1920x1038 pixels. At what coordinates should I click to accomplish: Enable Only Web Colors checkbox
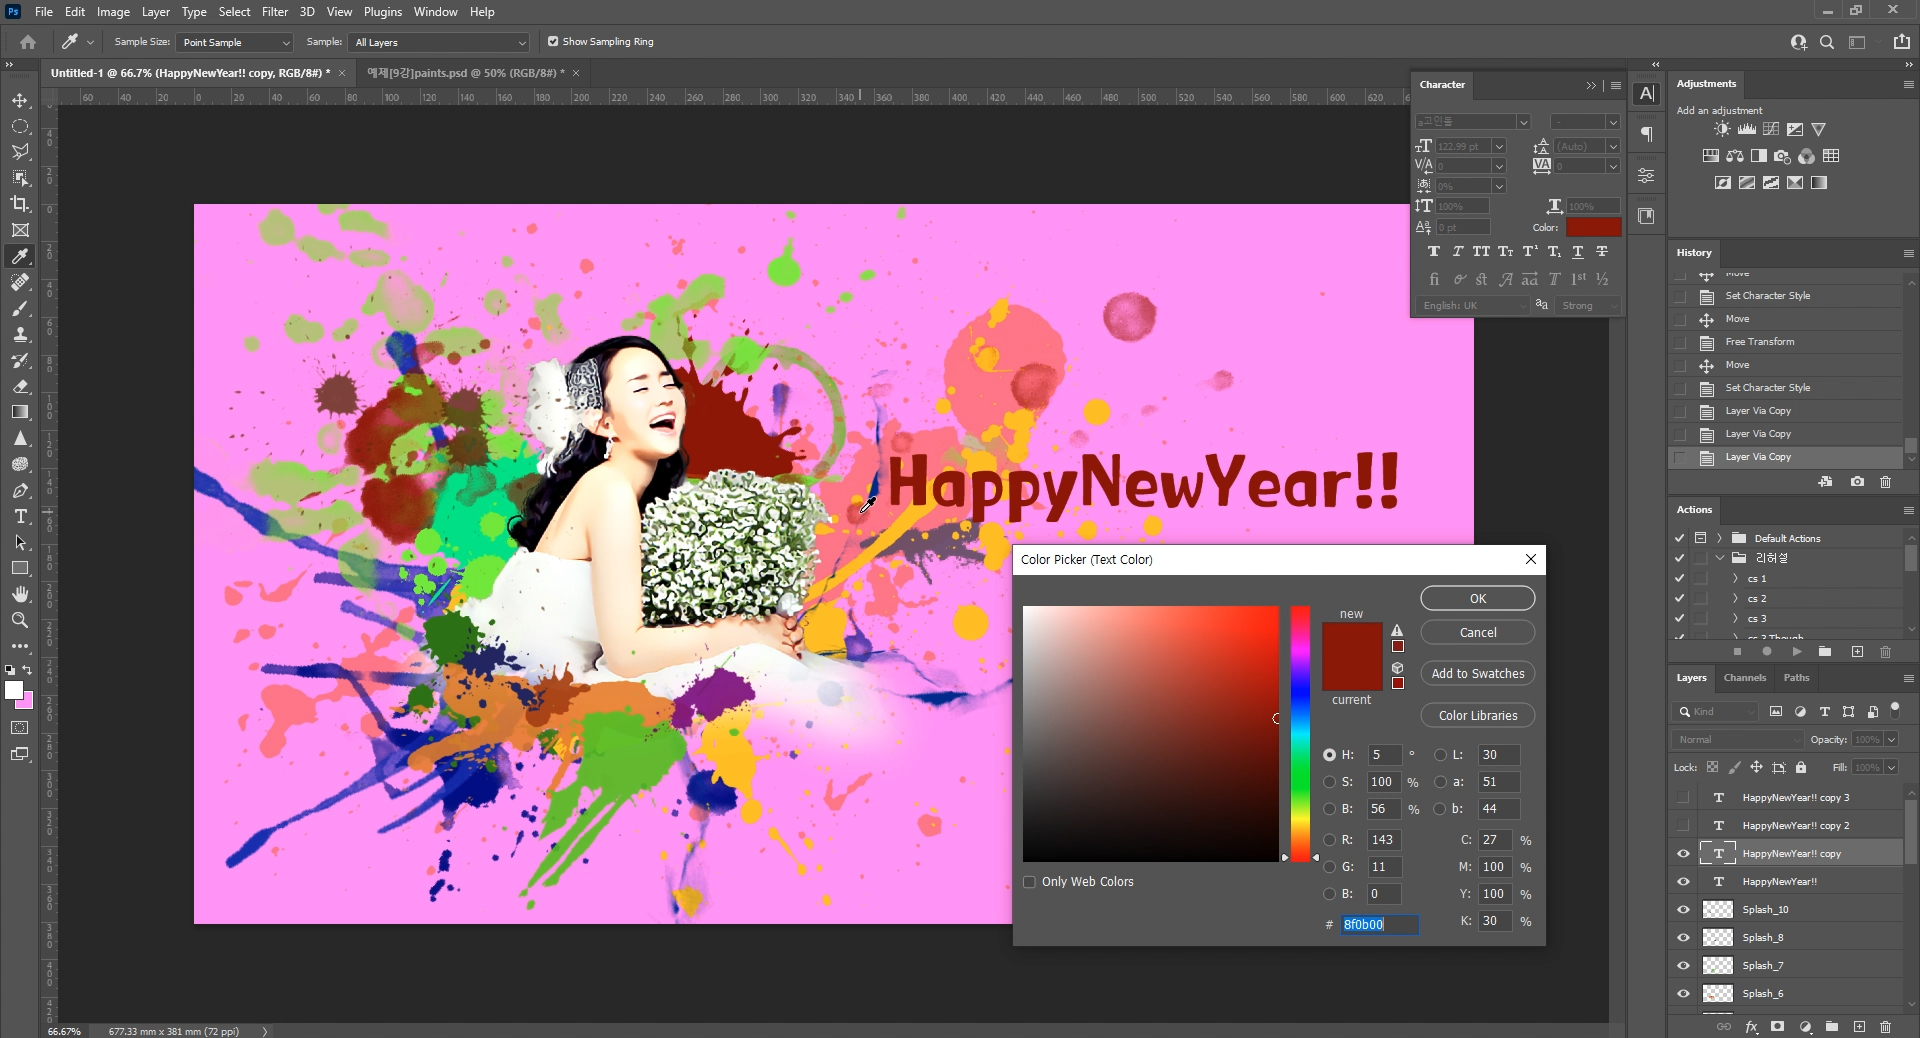tap(1029, 882)
